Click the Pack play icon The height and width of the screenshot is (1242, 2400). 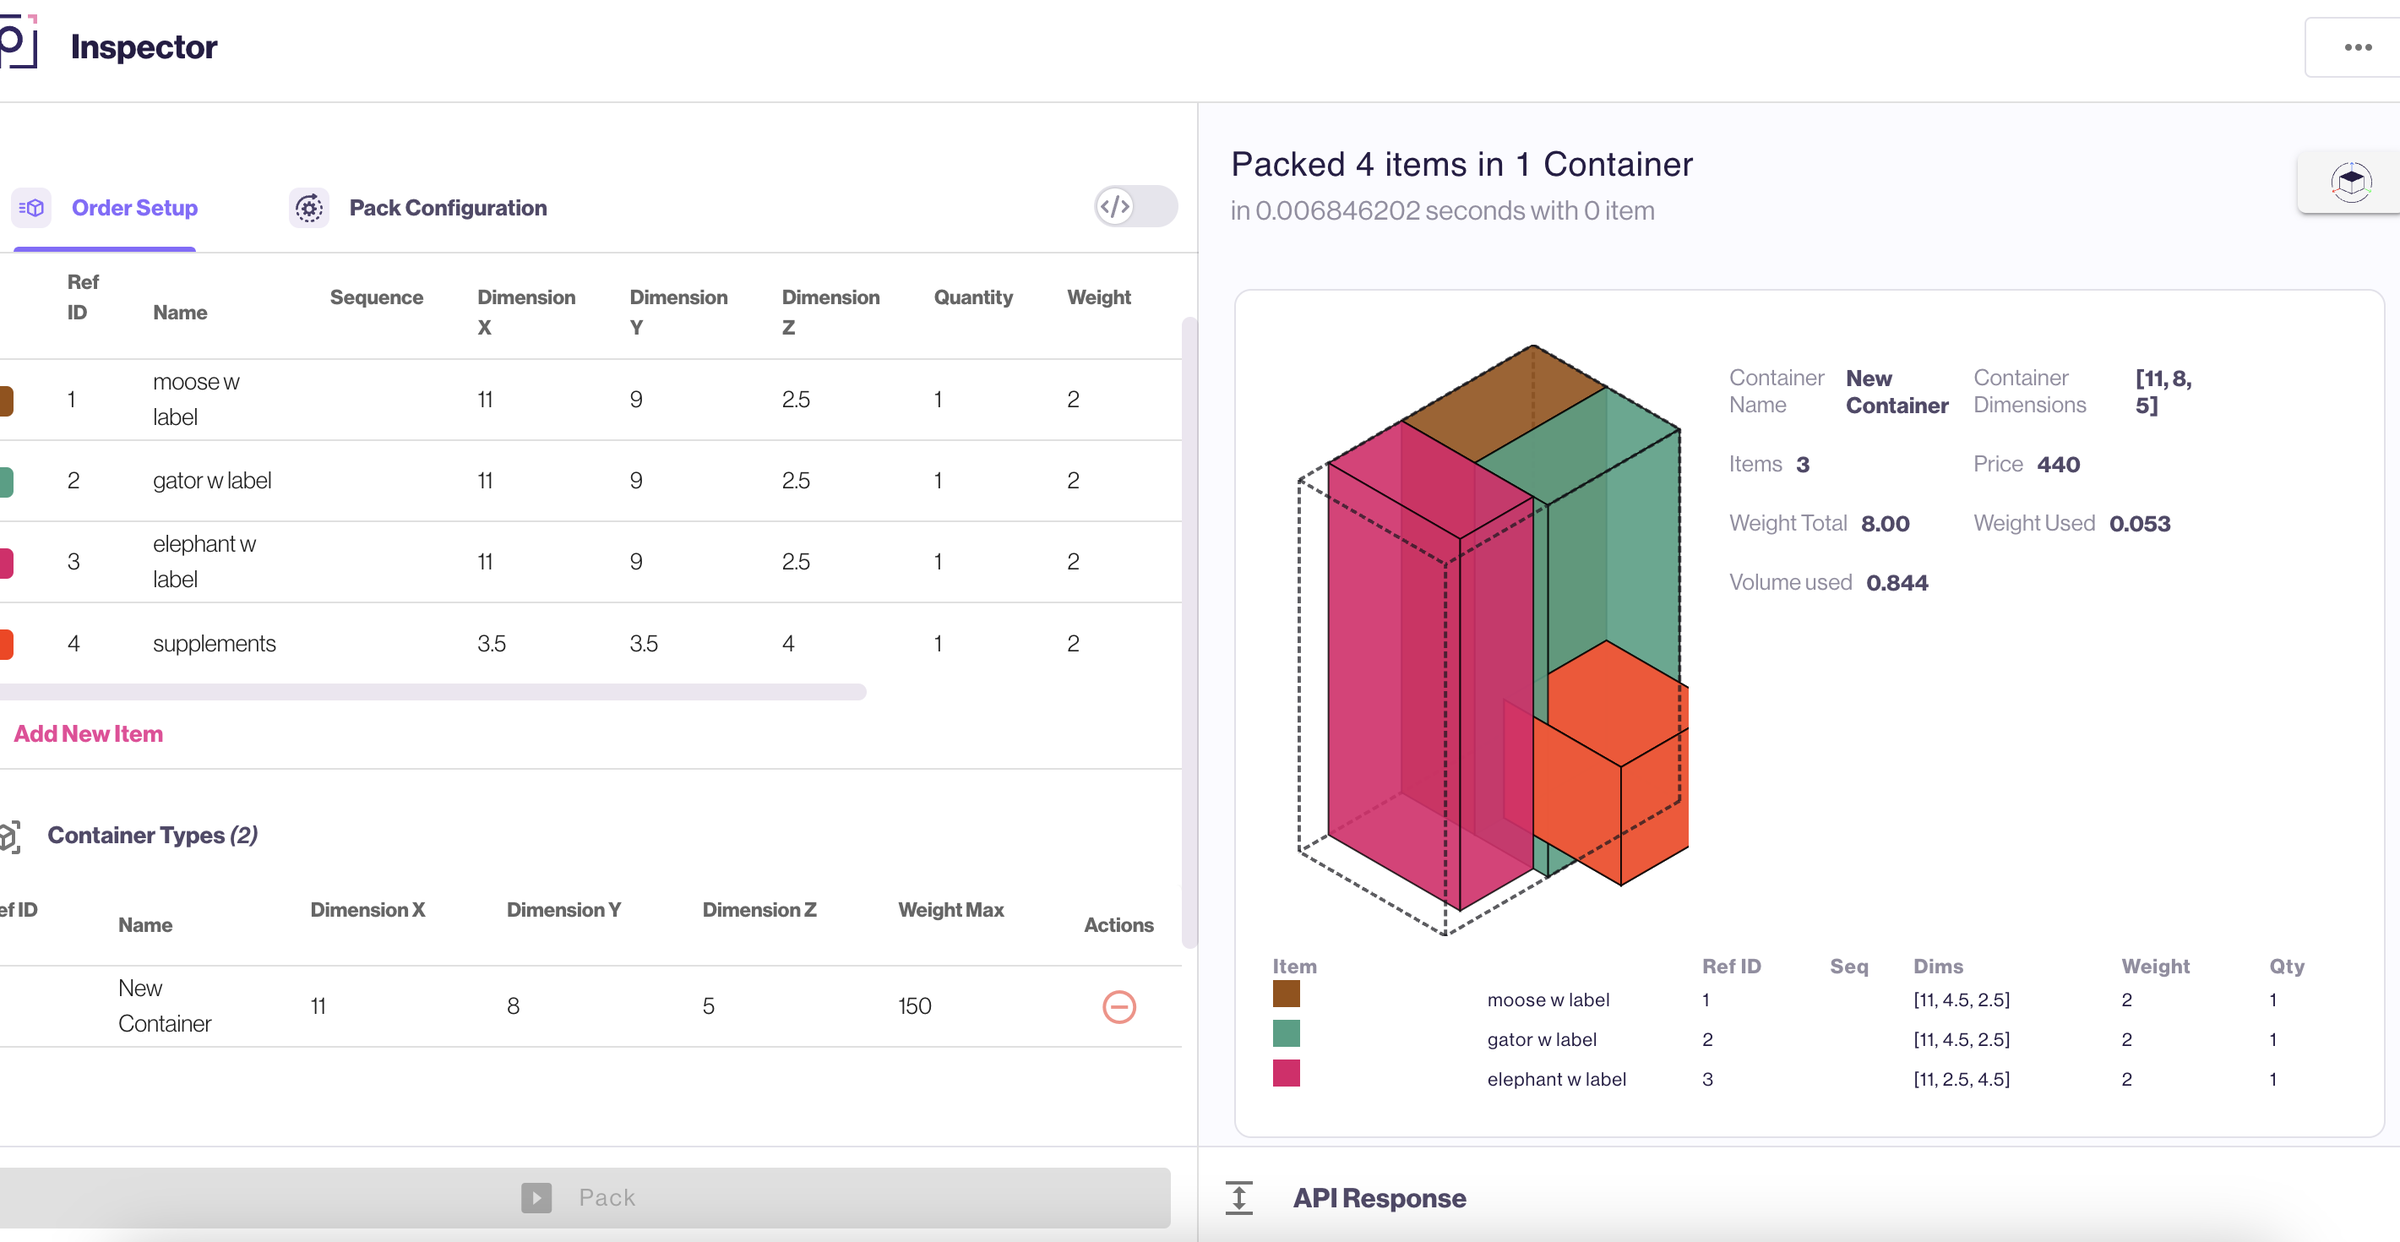[x=536, y=1197]
